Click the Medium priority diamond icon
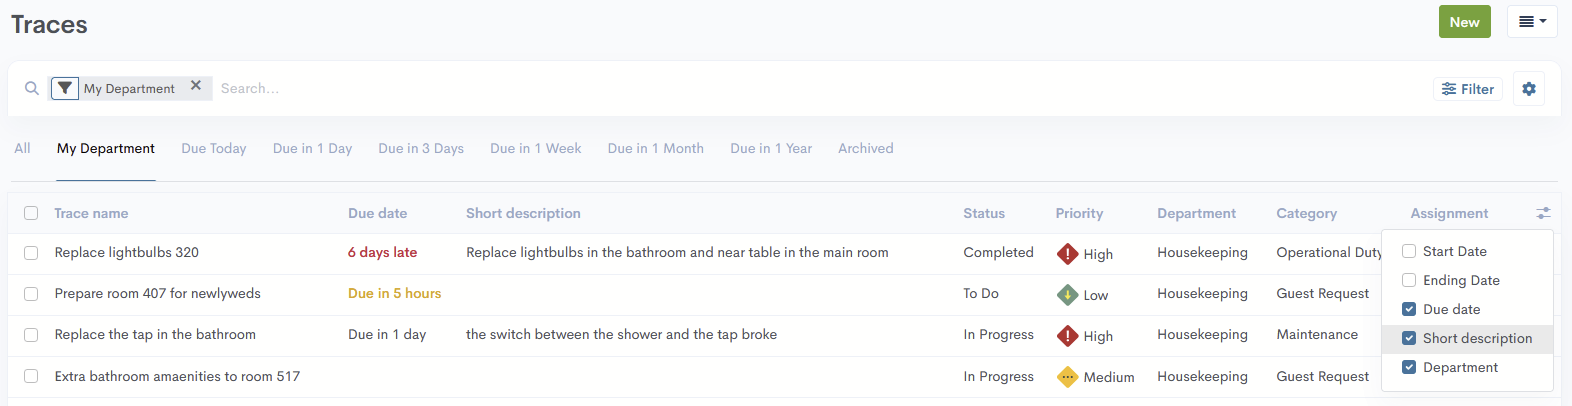Viewport: 1572px width, 406px height. [x=1068, y=377]
